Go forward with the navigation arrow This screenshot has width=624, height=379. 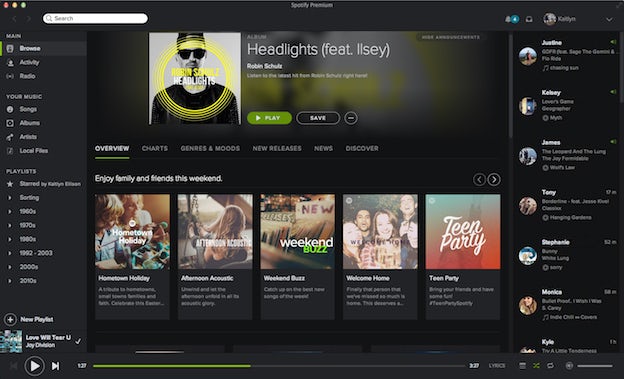[x=28, y=19]
